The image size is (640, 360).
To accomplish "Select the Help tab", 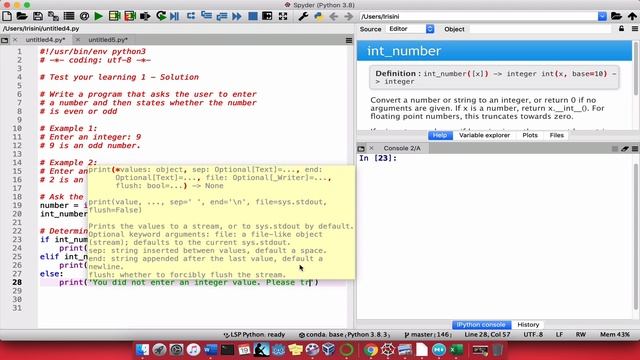I will (x=440, y=135).
